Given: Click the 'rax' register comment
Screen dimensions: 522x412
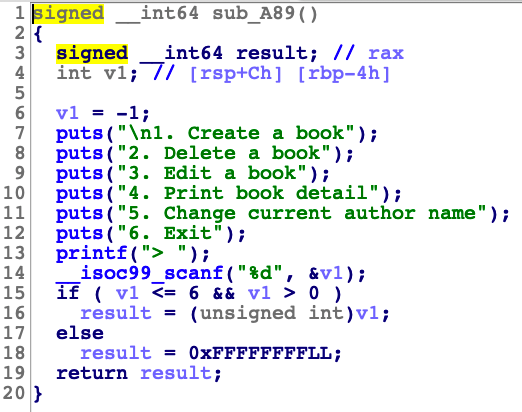Looking at the screenshot, I should coord(386,53).
